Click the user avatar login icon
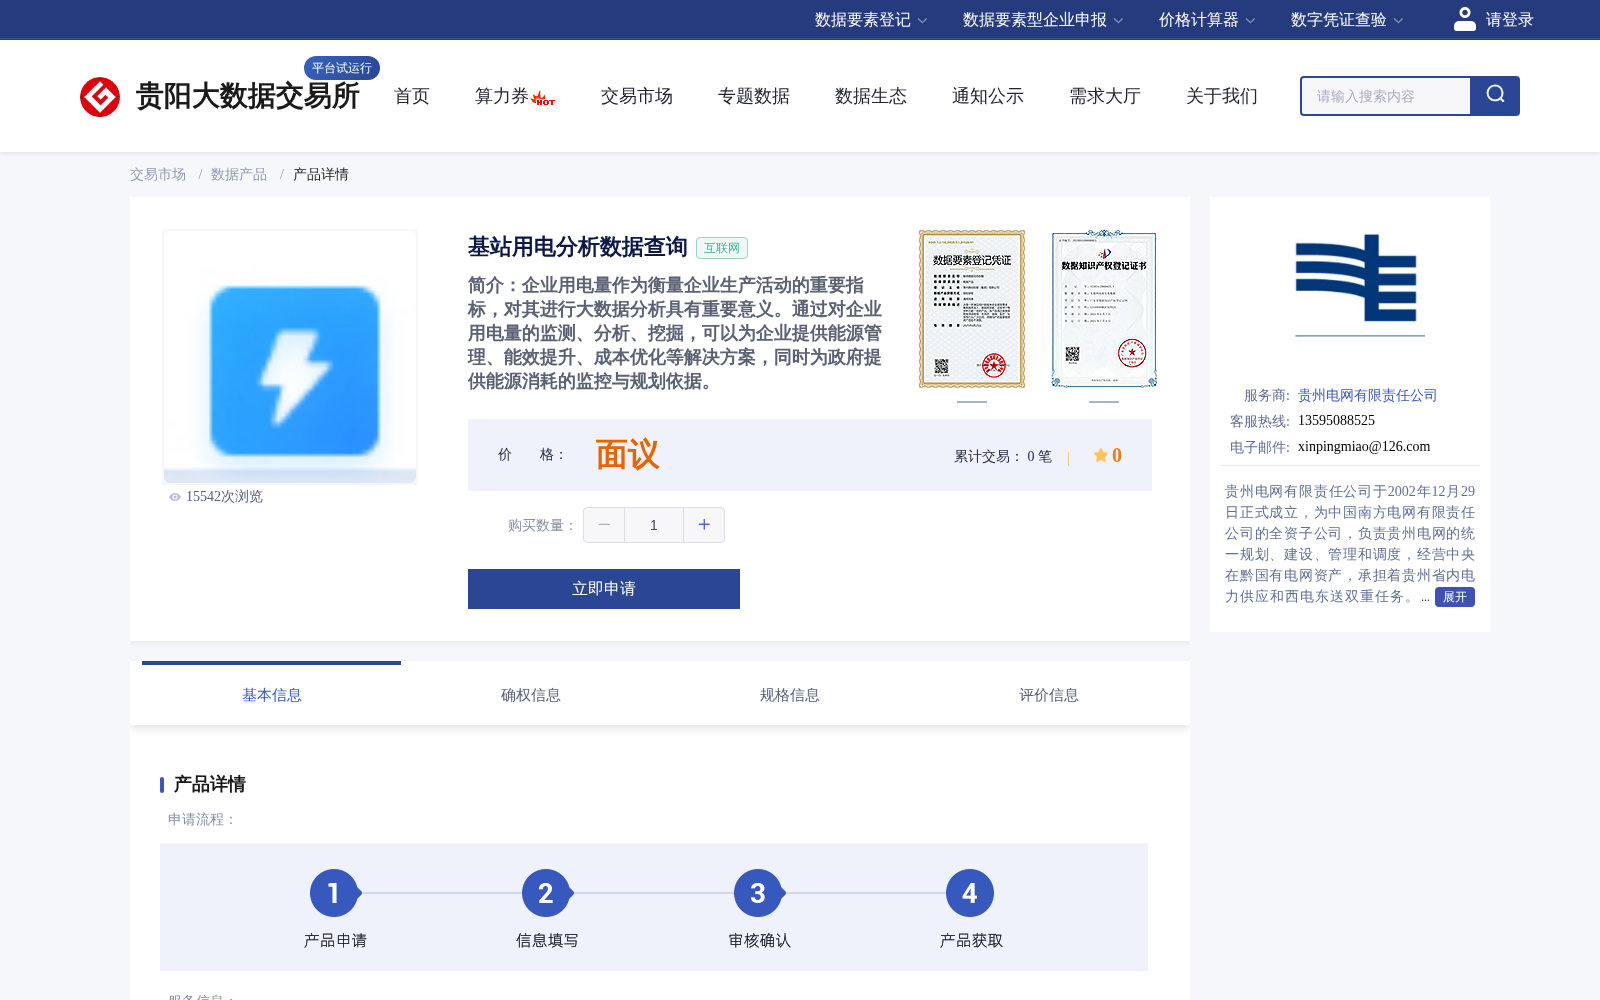The height and width of the screenshot is (1000, 1600). point(1464,19)
